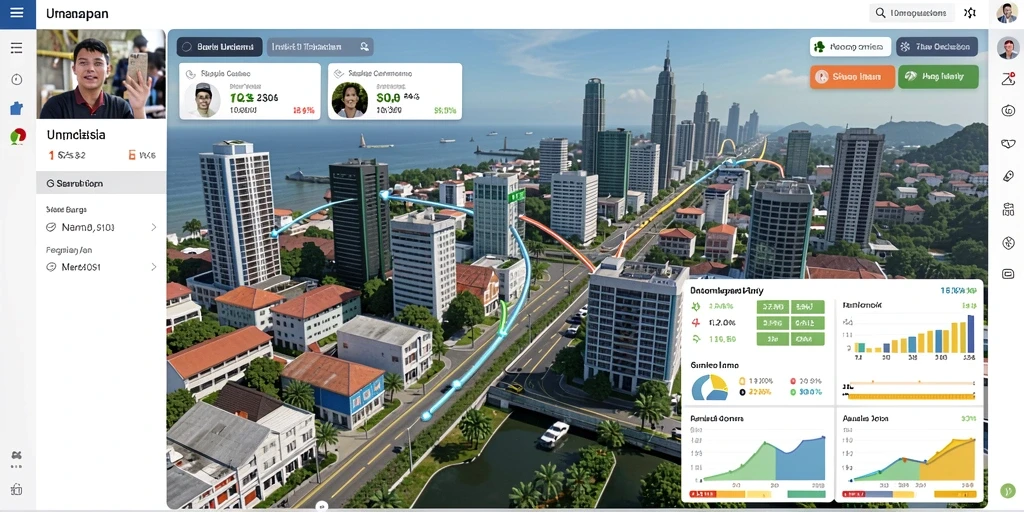This screenshot has height=512, width=1024.
Task: Toggle the black legend marker beside pie chart
Action: coord(742,392)
